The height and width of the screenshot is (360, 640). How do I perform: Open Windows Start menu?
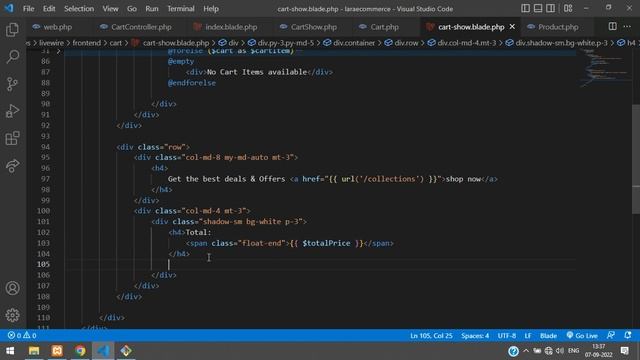(10, 351)
